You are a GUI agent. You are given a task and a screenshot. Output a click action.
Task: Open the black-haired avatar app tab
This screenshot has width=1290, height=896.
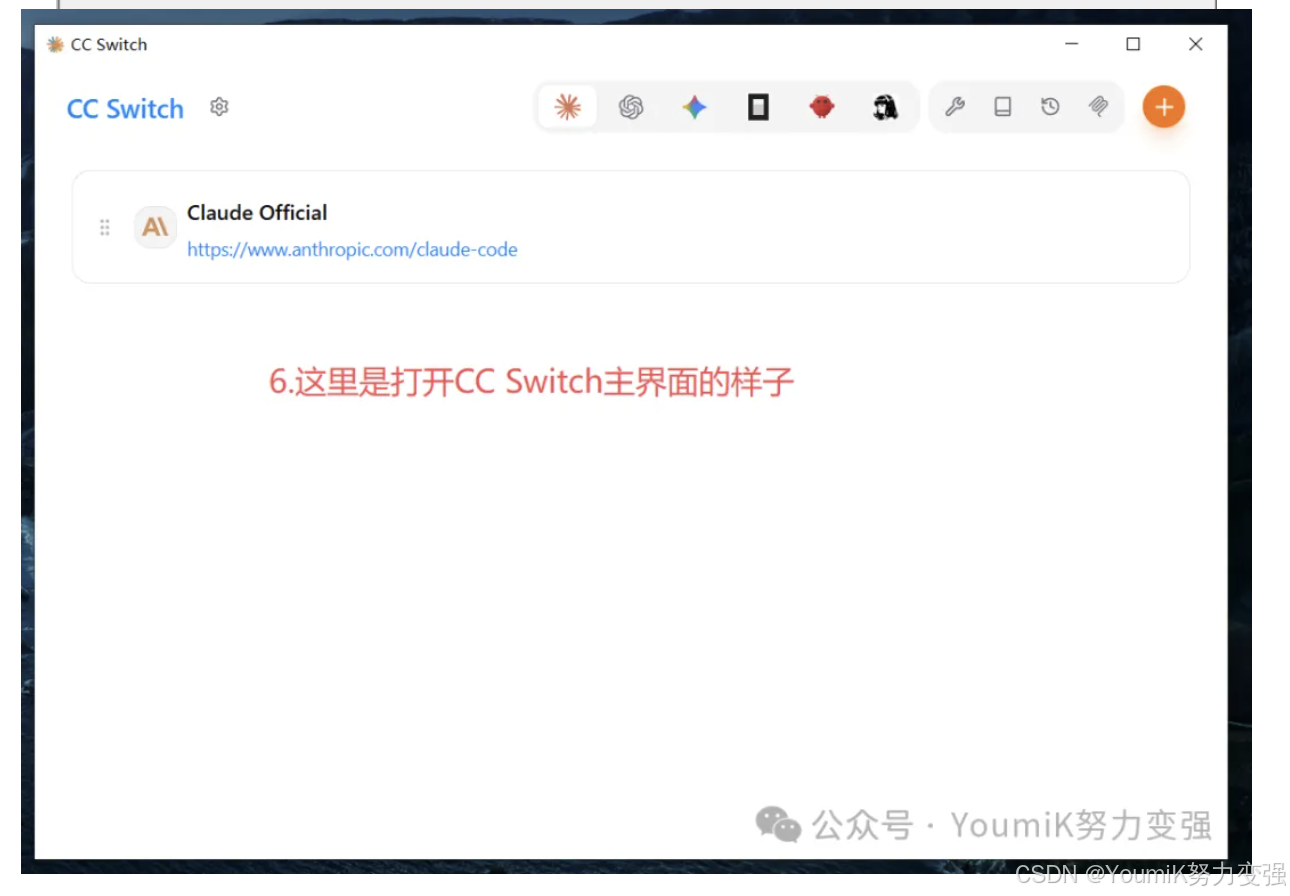pos(885,107)
